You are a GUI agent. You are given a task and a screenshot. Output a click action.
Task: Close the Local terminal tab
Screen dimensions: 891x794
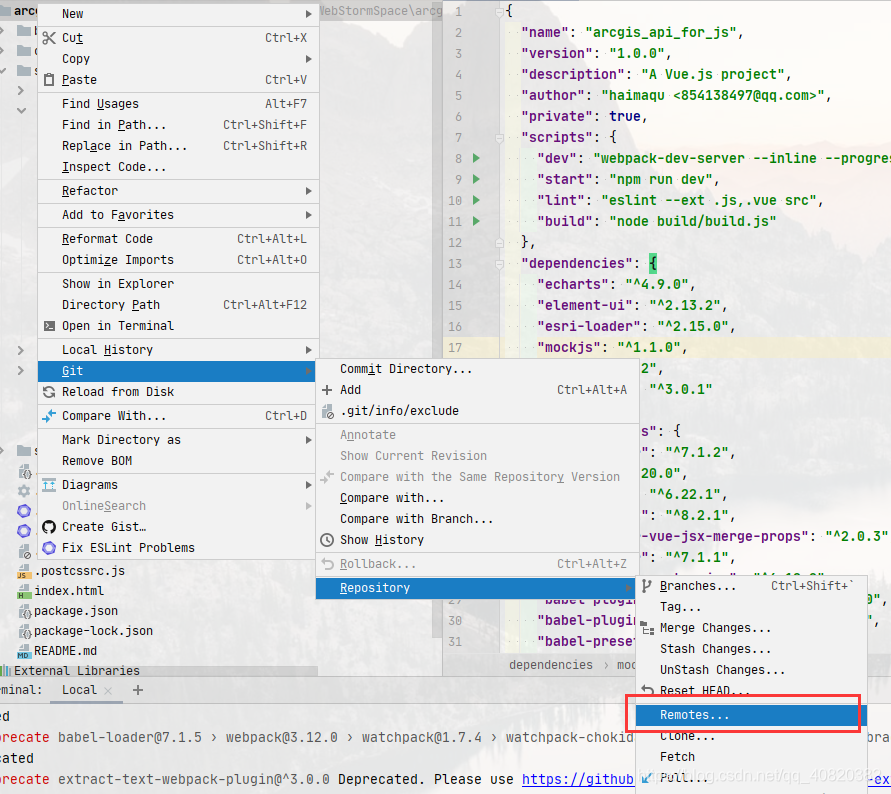(108, 691)
